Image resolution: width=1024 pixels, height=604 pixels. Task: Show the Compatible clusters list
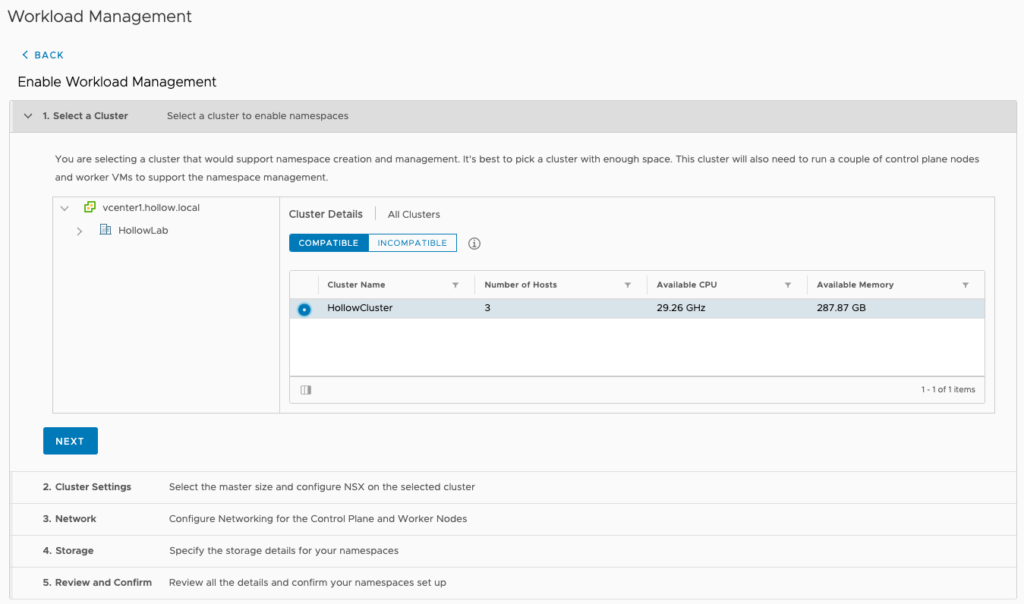tap(328, 243)
